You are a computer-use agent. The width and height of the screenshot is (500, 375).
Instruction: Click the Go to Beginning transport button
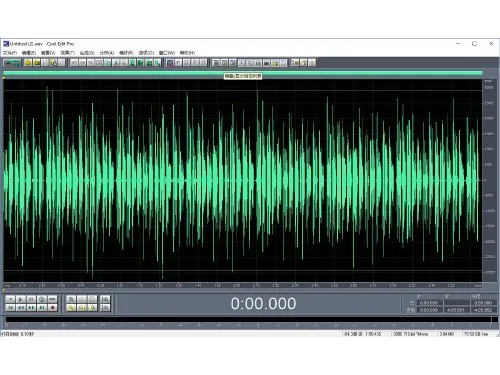click(10, 308)
